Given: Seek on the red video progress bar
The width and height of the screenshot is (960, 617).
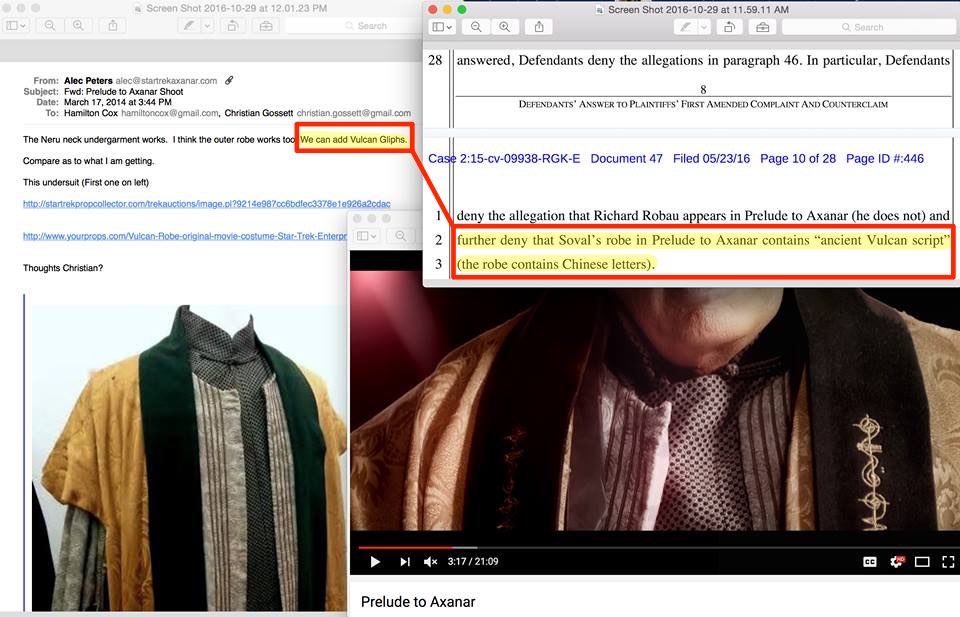Looking at the screenshot, I should pos(405,547).
